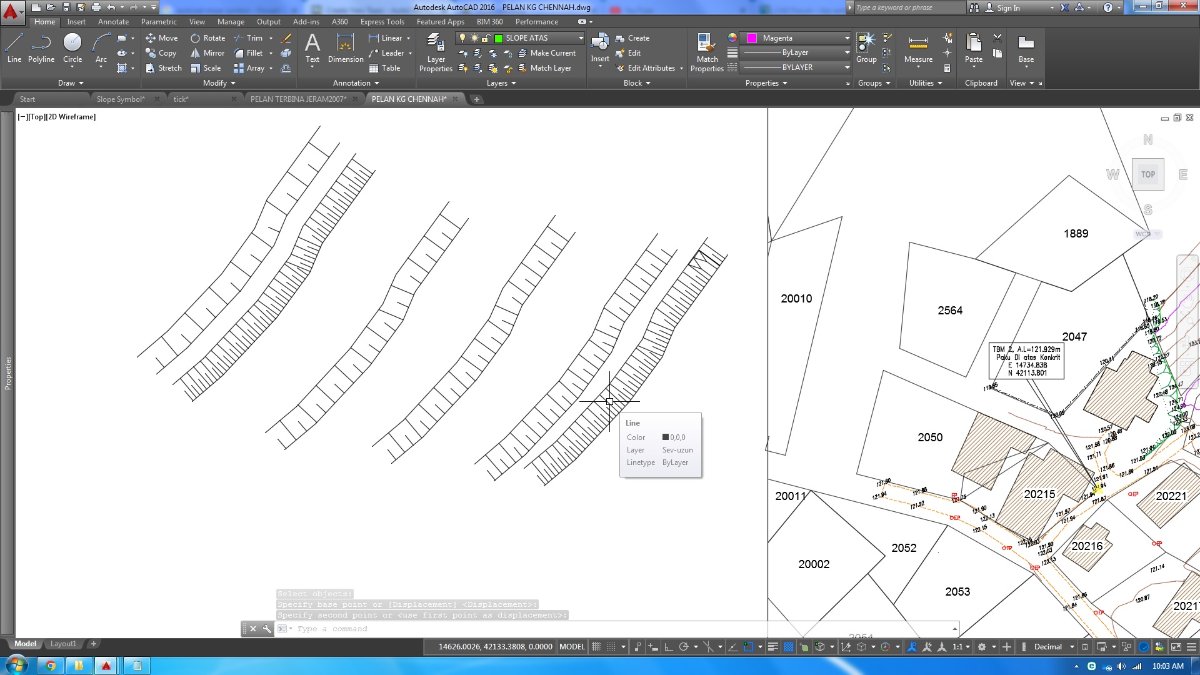1200x675 pixels.
Task: Click the Polyline tool
Action: pos(41,47)
